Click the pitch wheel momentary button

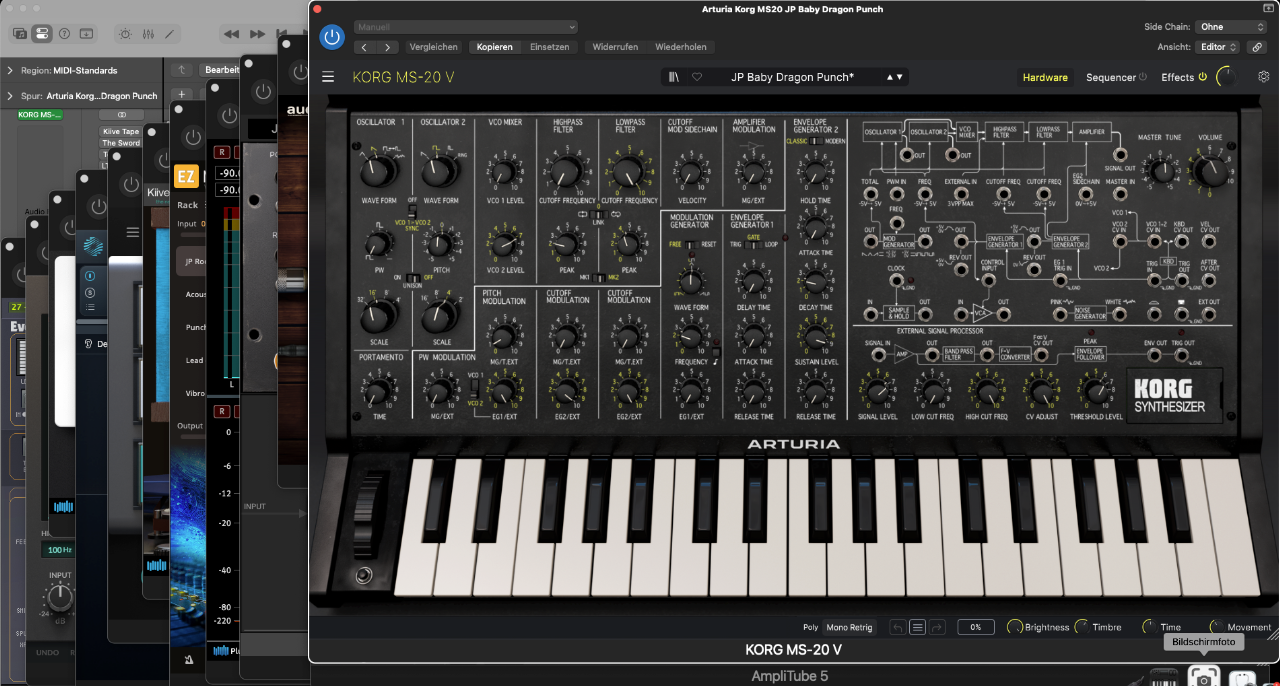(364, 575)
